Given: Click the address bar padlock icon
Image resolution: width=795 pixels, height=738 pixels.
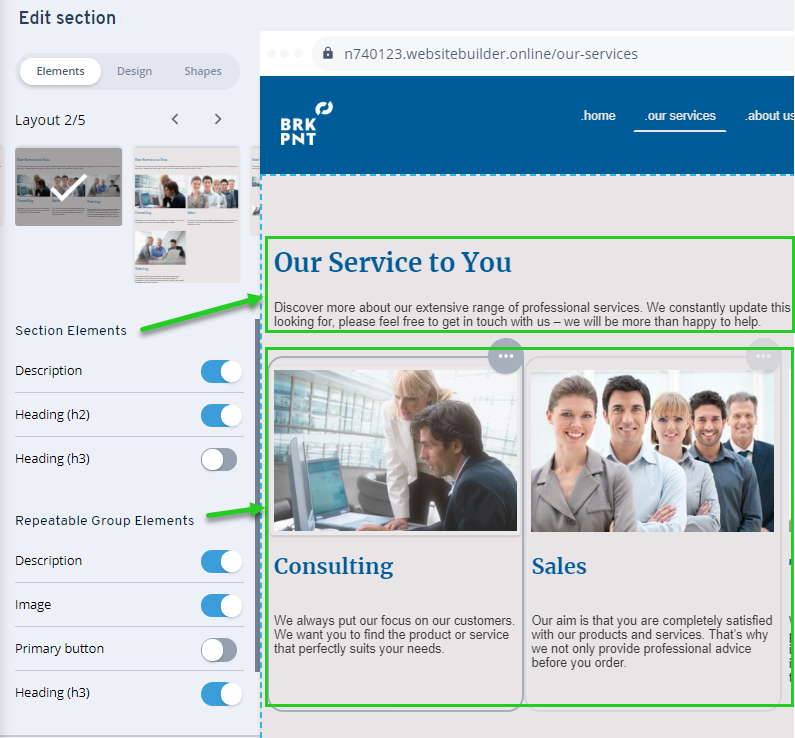Looking at the screenshot, I should 327,54.
